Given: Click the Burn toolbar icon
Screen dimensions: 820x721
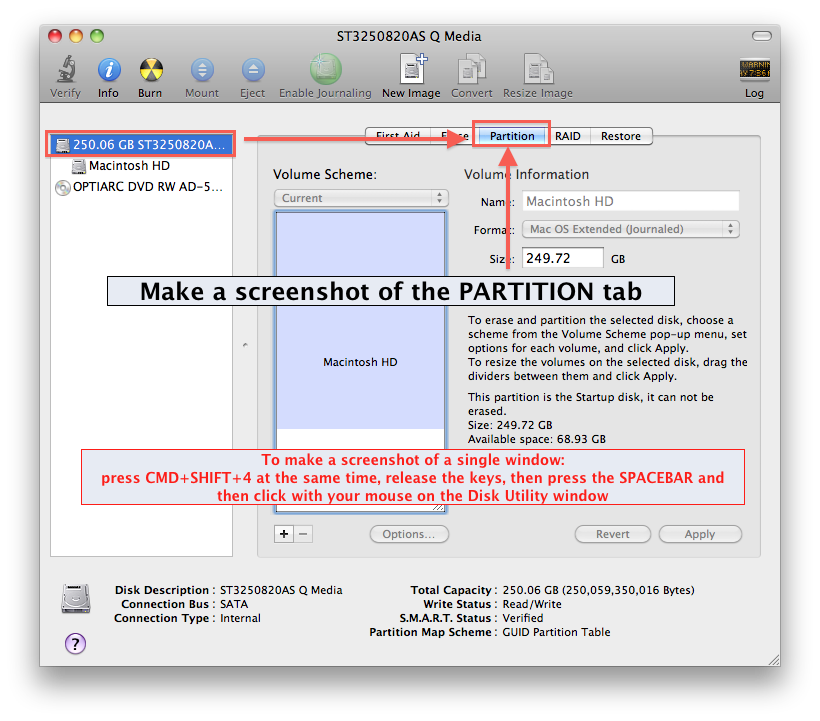Looking at the screenshot, I should [151, 69].
